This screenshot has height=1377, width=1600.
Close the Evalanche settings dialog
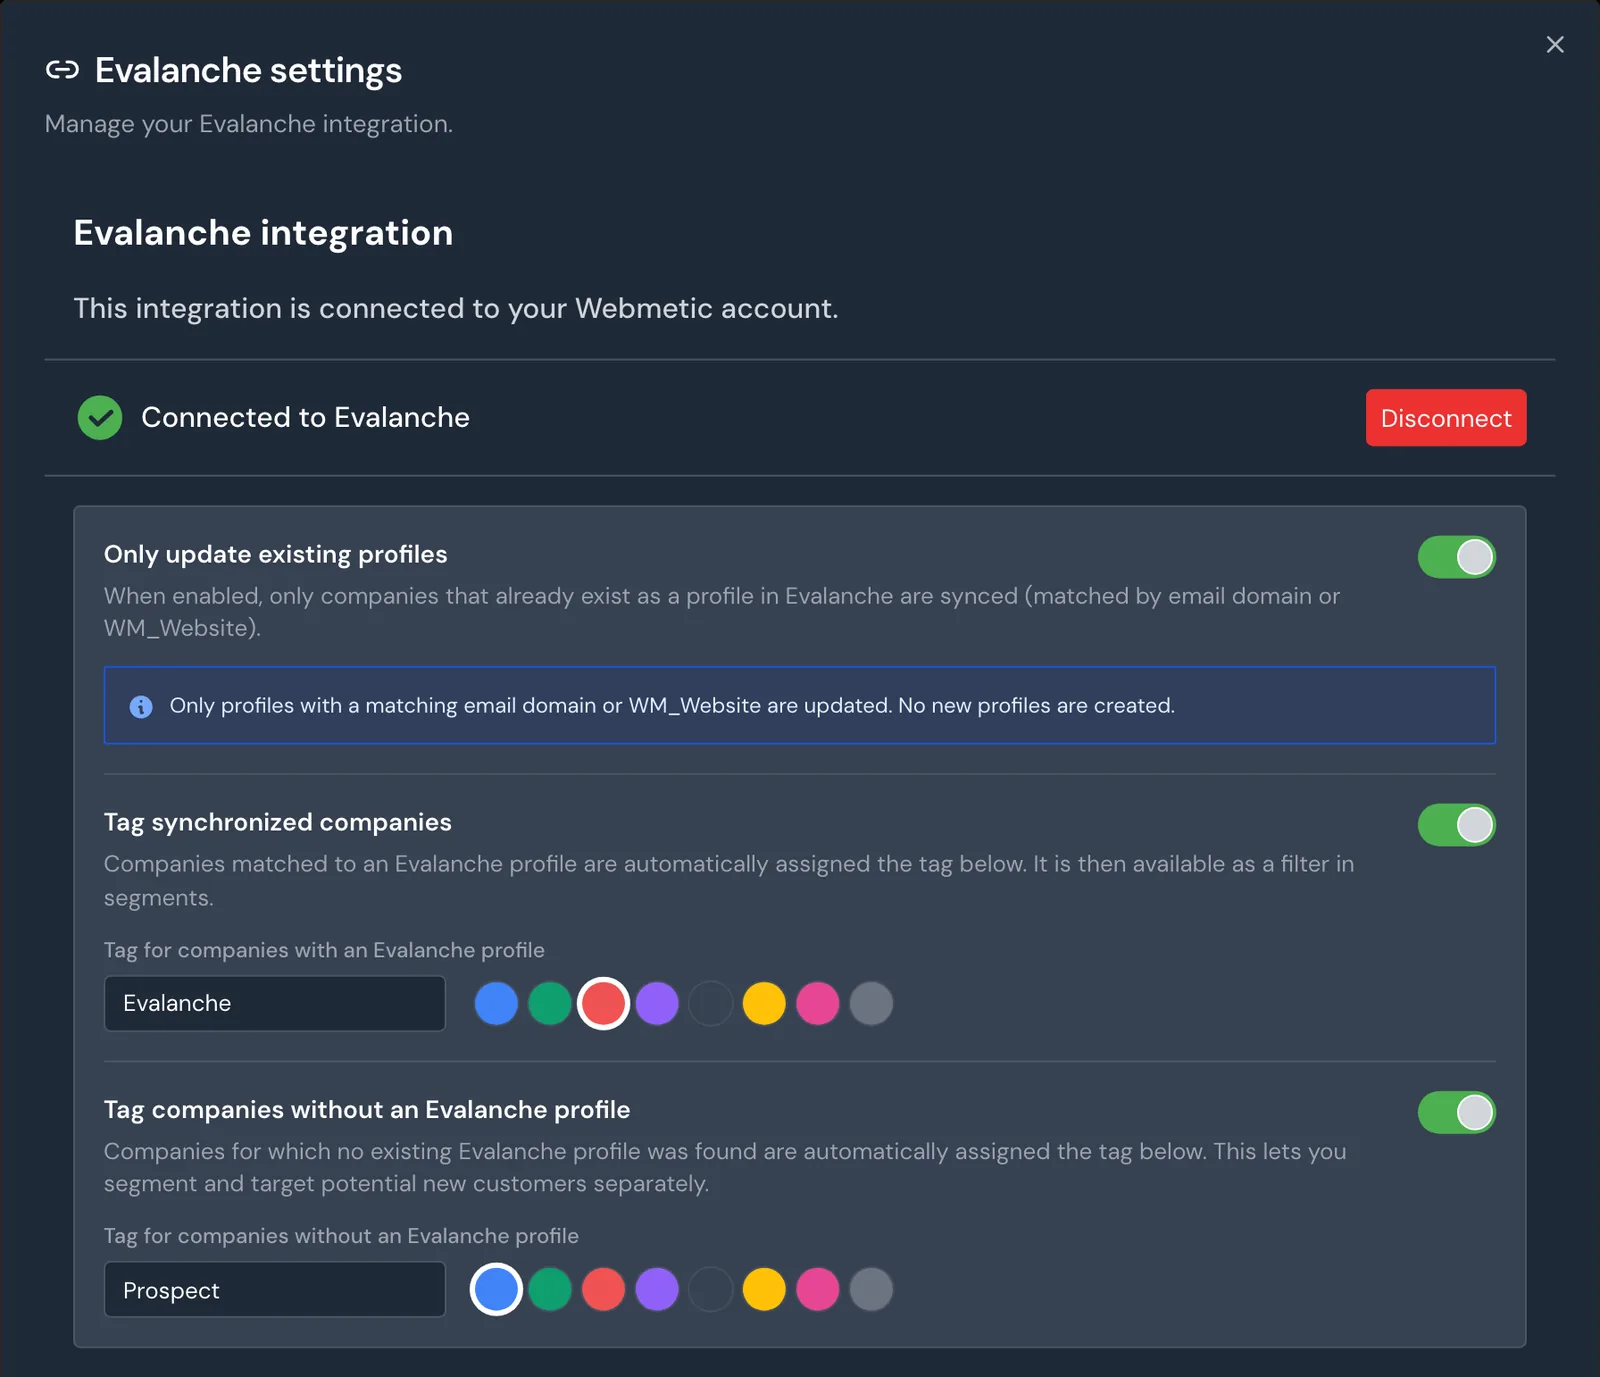(x=1554, y=44)
